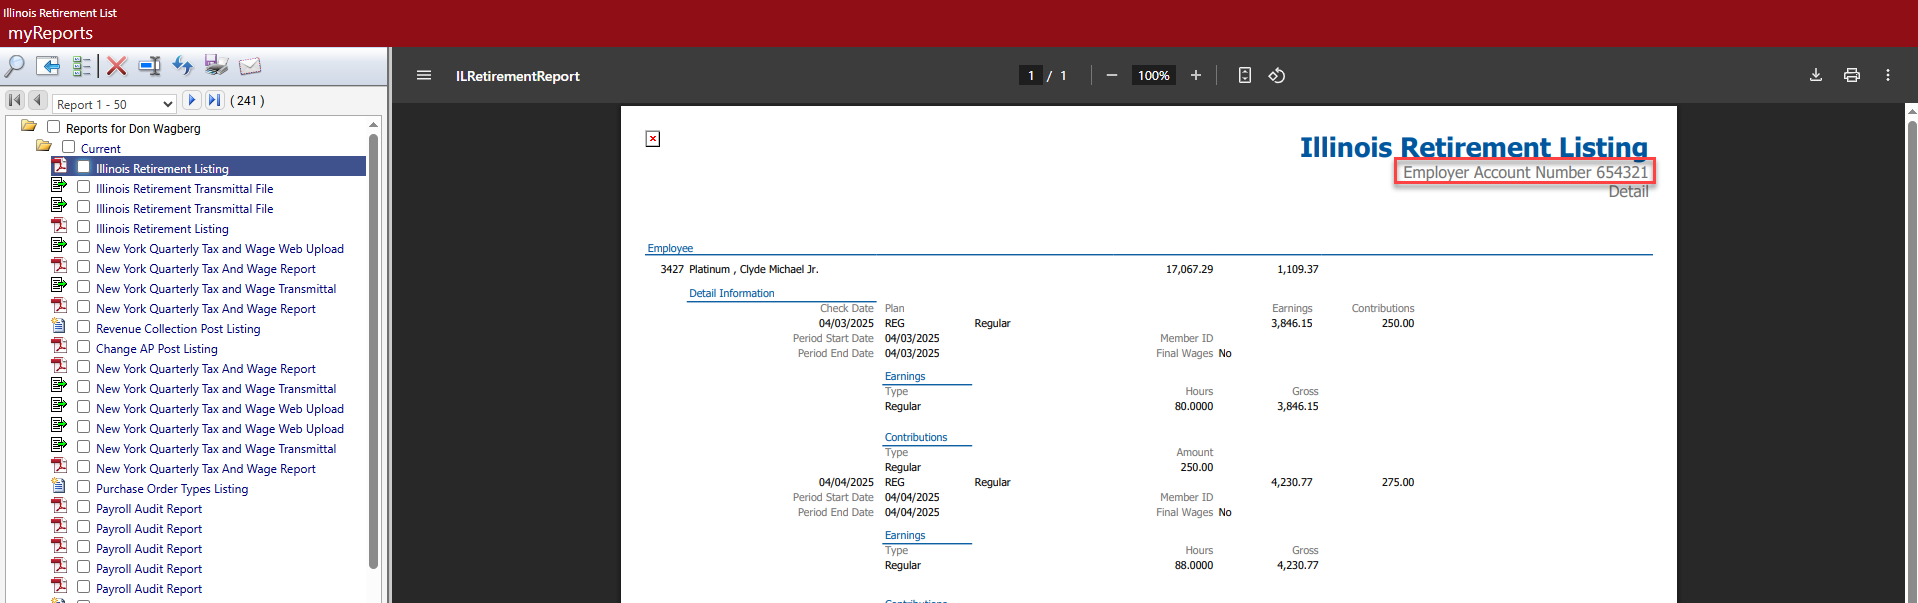Screen dimensions: 1918x603
Task: Go to previous set of reports
Action: coord(38,100)
